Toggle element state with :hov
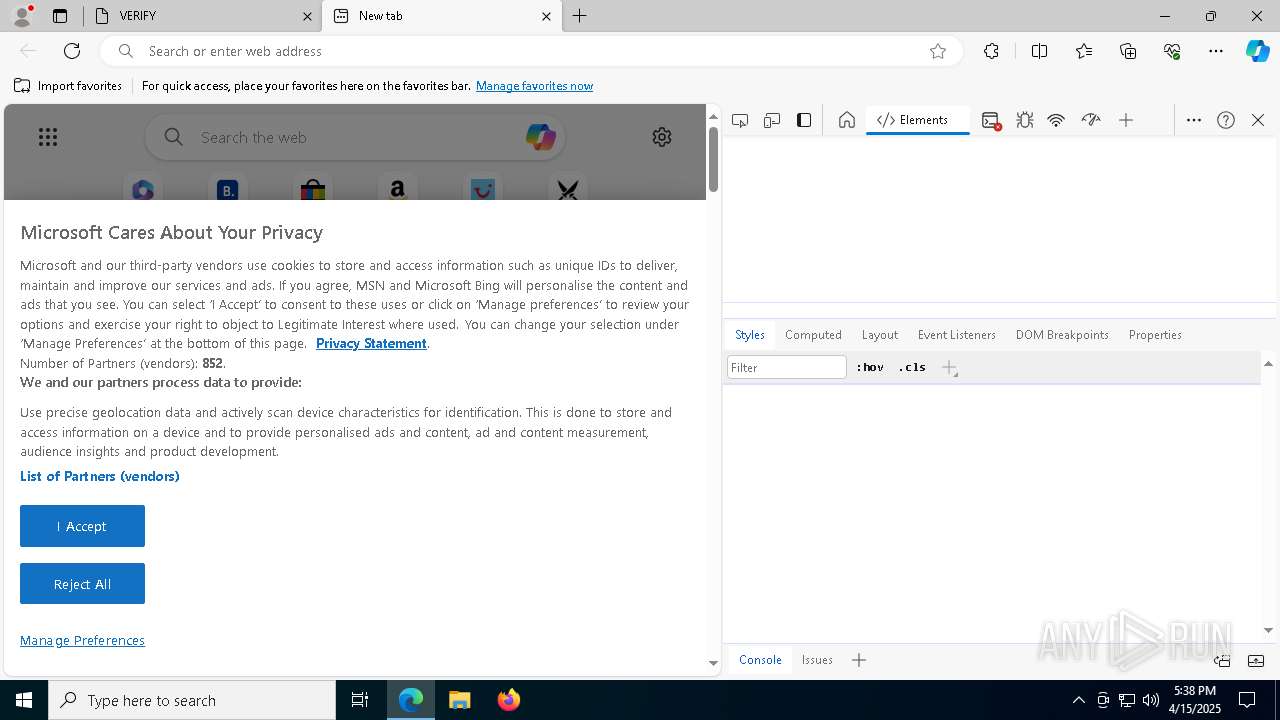This screenshot has width=1280, height=720. 870,367
